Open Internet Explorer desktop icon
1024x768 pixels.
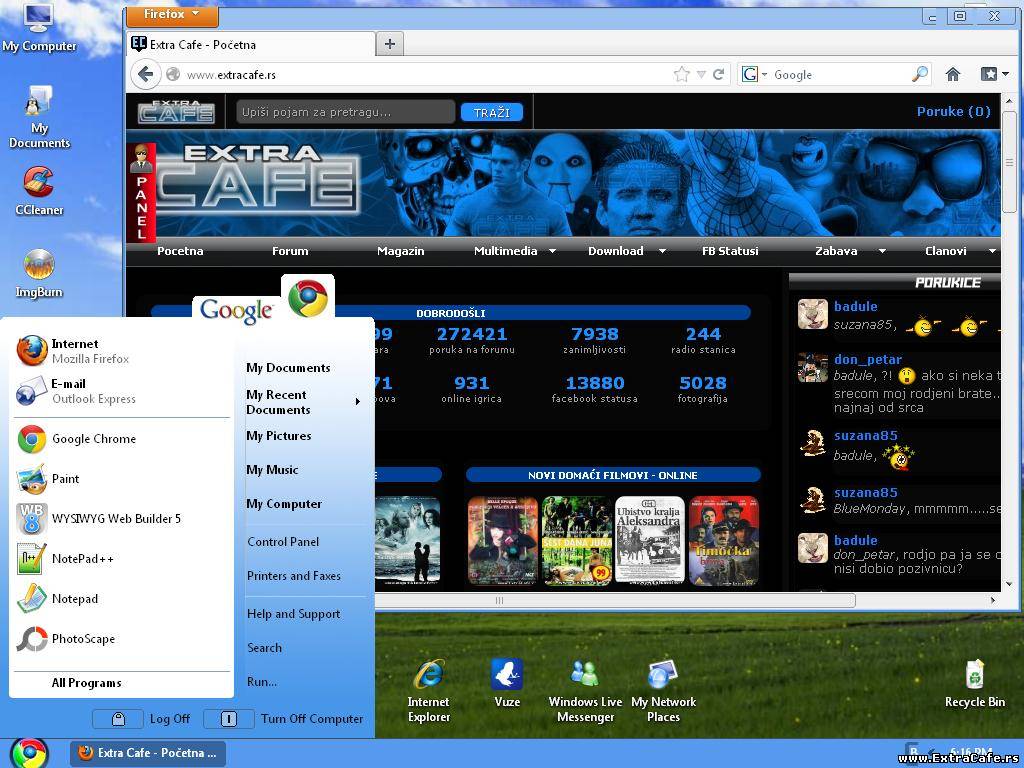click(428, 691)
